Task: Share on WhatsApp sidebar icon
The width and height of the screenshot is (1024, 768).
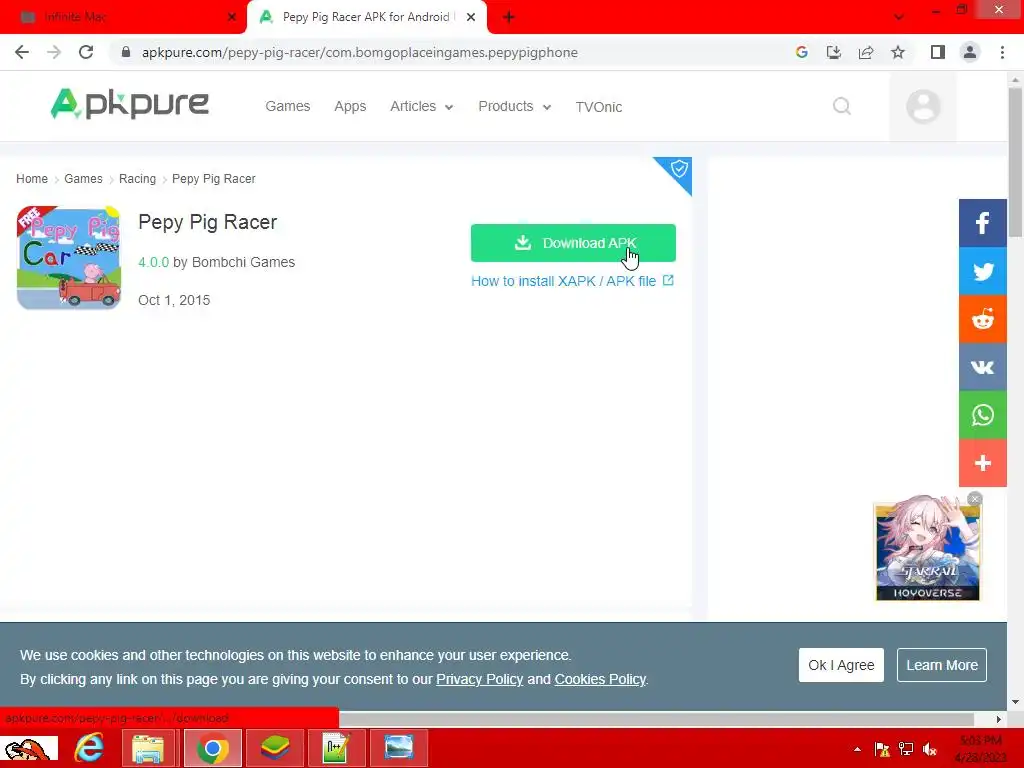Action: pos(982,415)
